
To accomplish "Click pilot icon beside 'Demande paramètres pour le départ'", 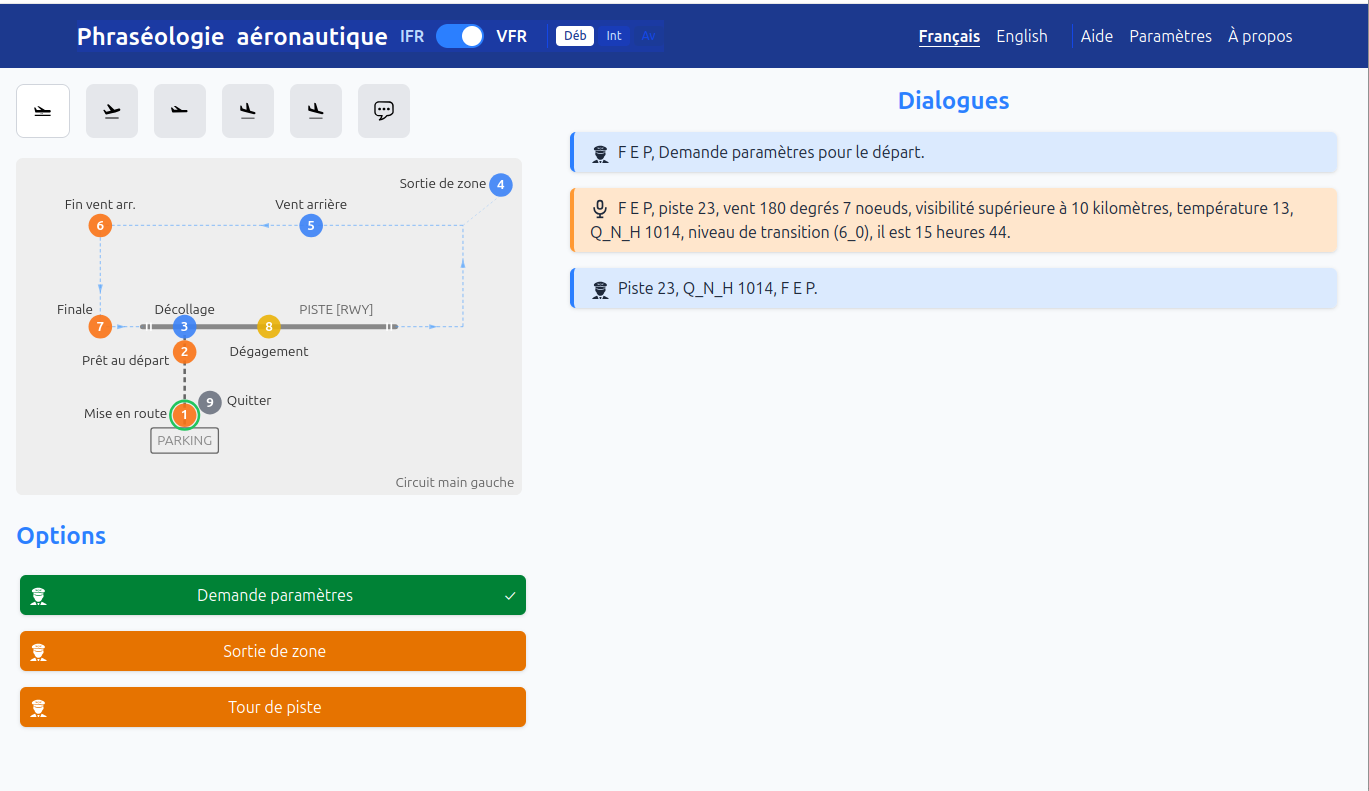I will coord(600,153).
